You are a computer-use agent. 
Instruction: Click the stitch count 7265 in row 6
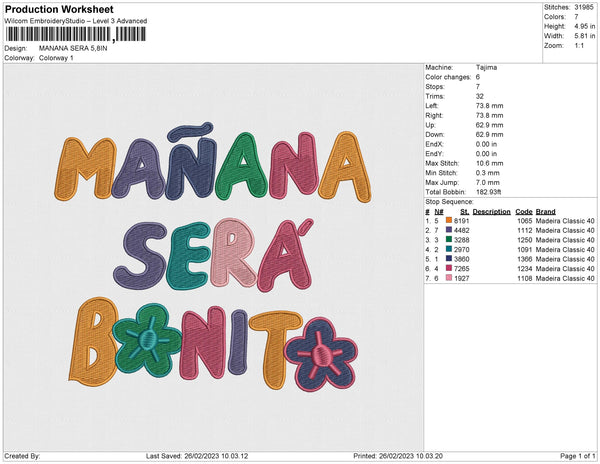(x=461, y=269)
